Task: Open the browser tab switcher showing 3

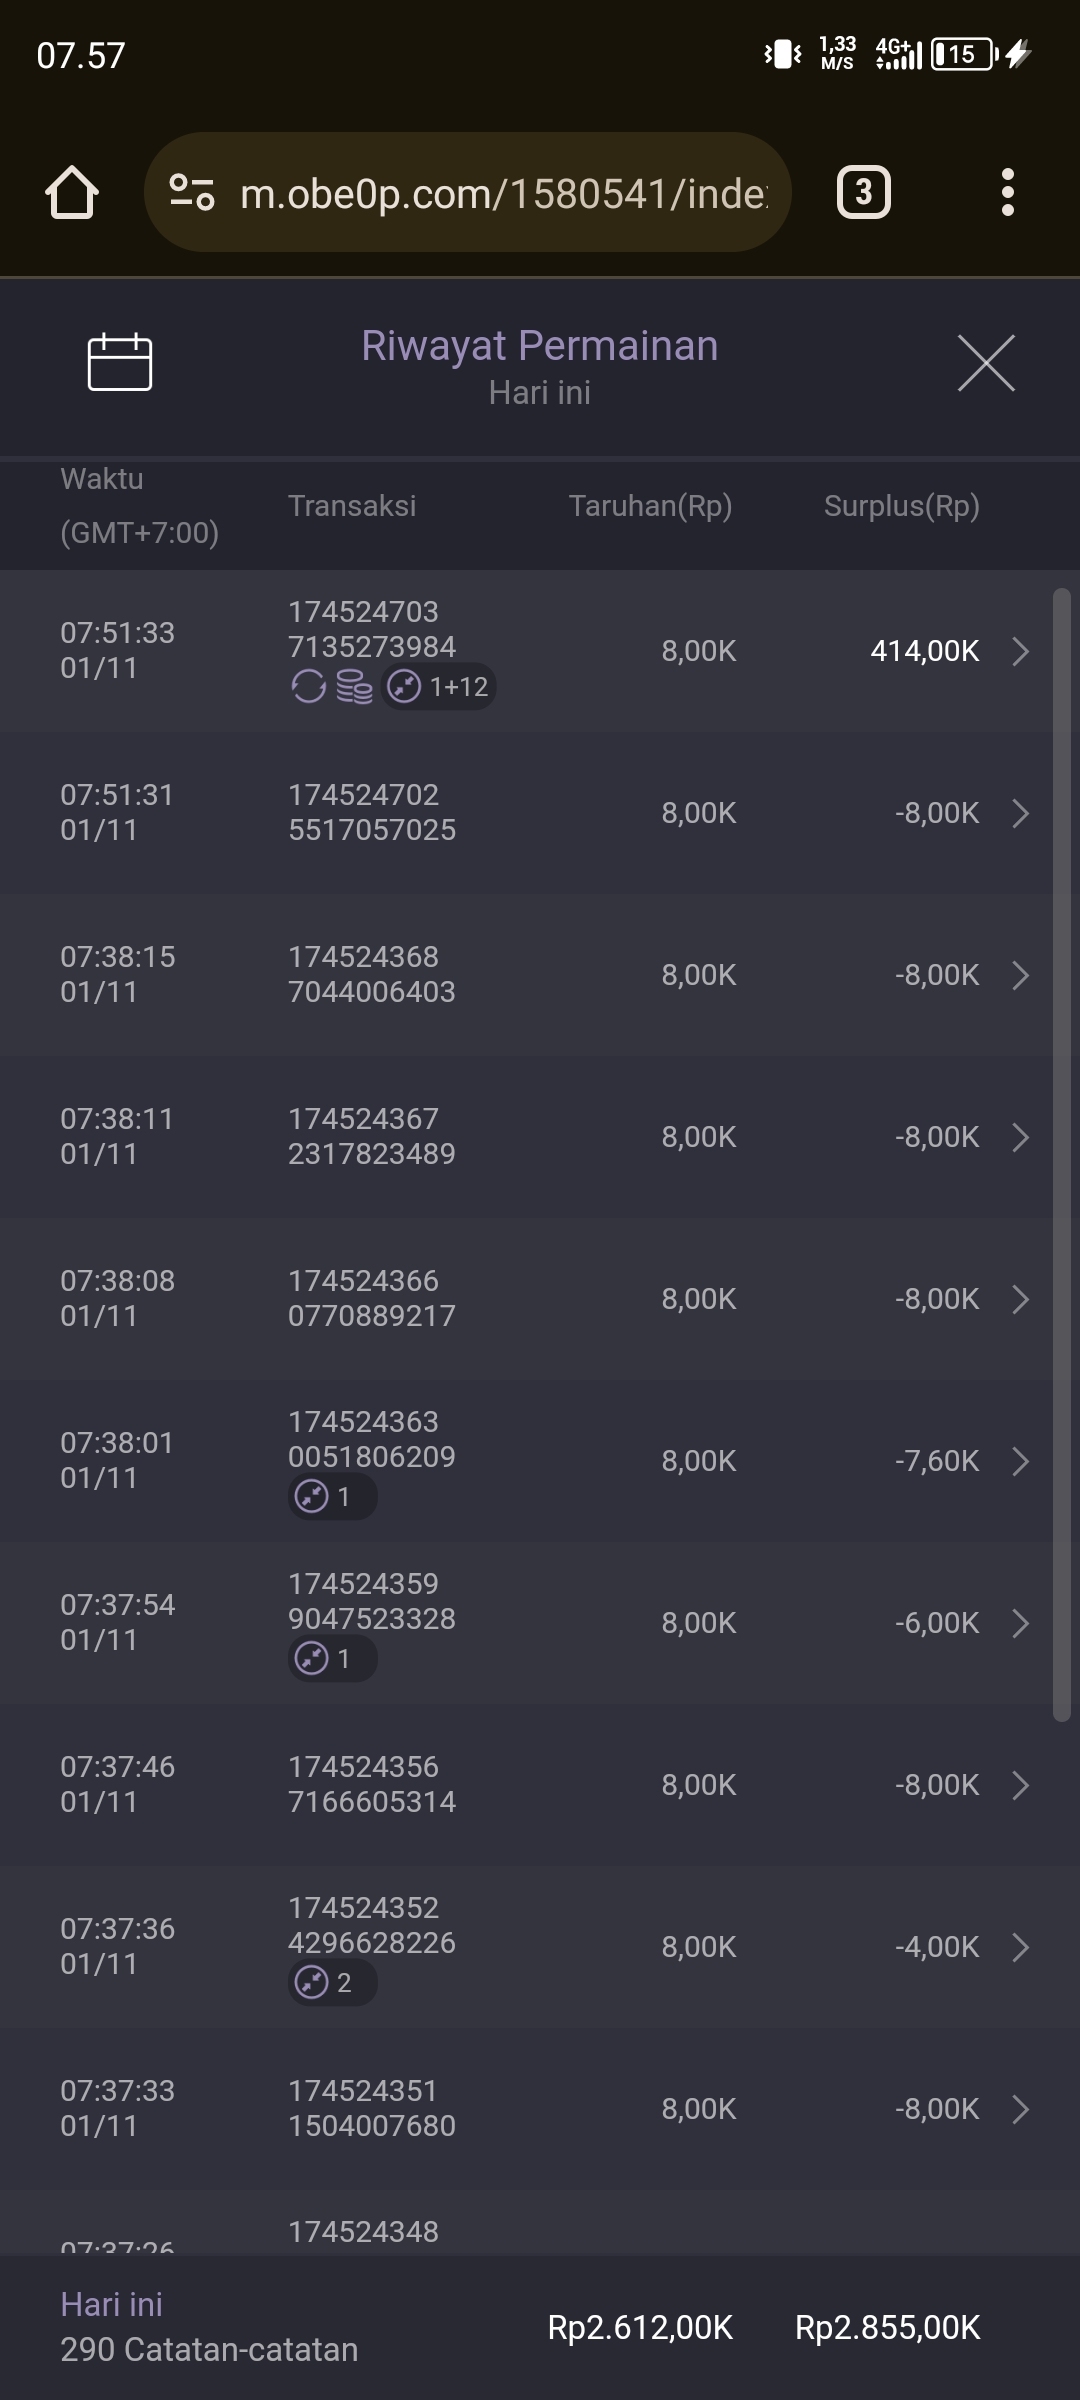Action: (x=863, y=192)
